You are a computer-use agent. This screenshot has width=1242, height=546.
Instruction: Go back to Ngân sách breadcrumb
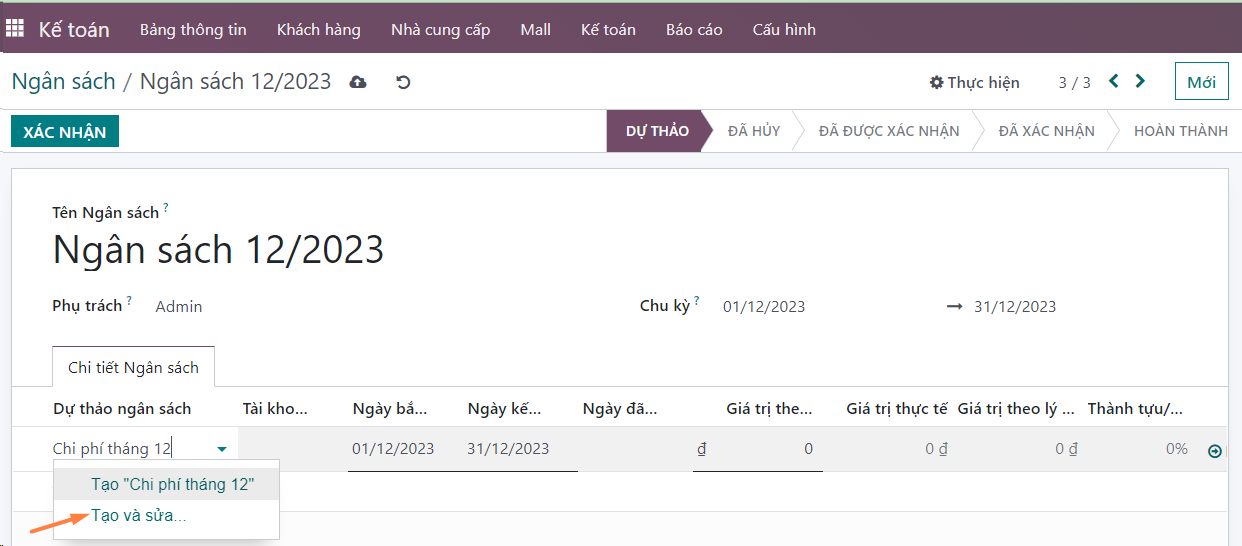64,81
